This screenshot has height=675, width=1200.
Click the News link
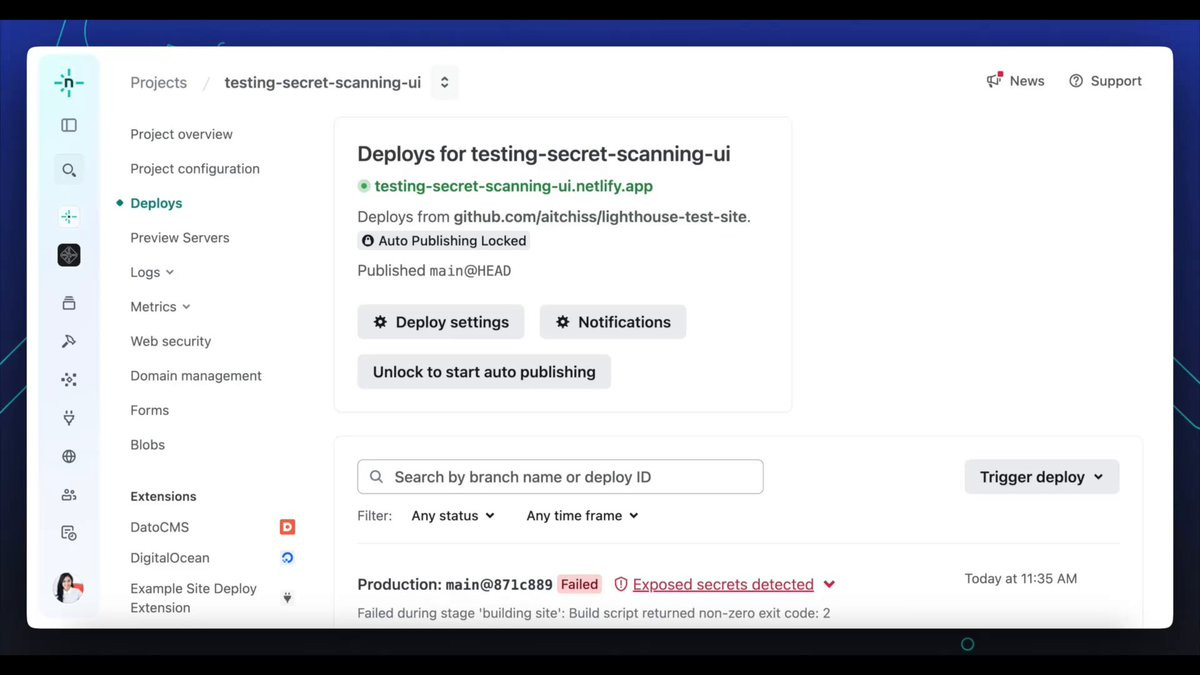tap(1027, 81)
